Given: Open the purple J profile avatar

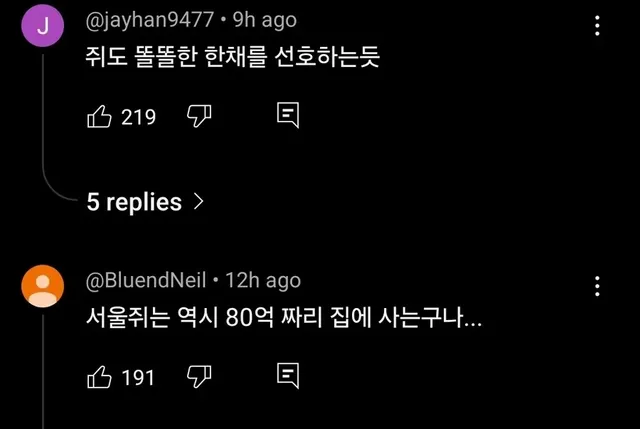Looking at the screenshot, I should [42, 27].
